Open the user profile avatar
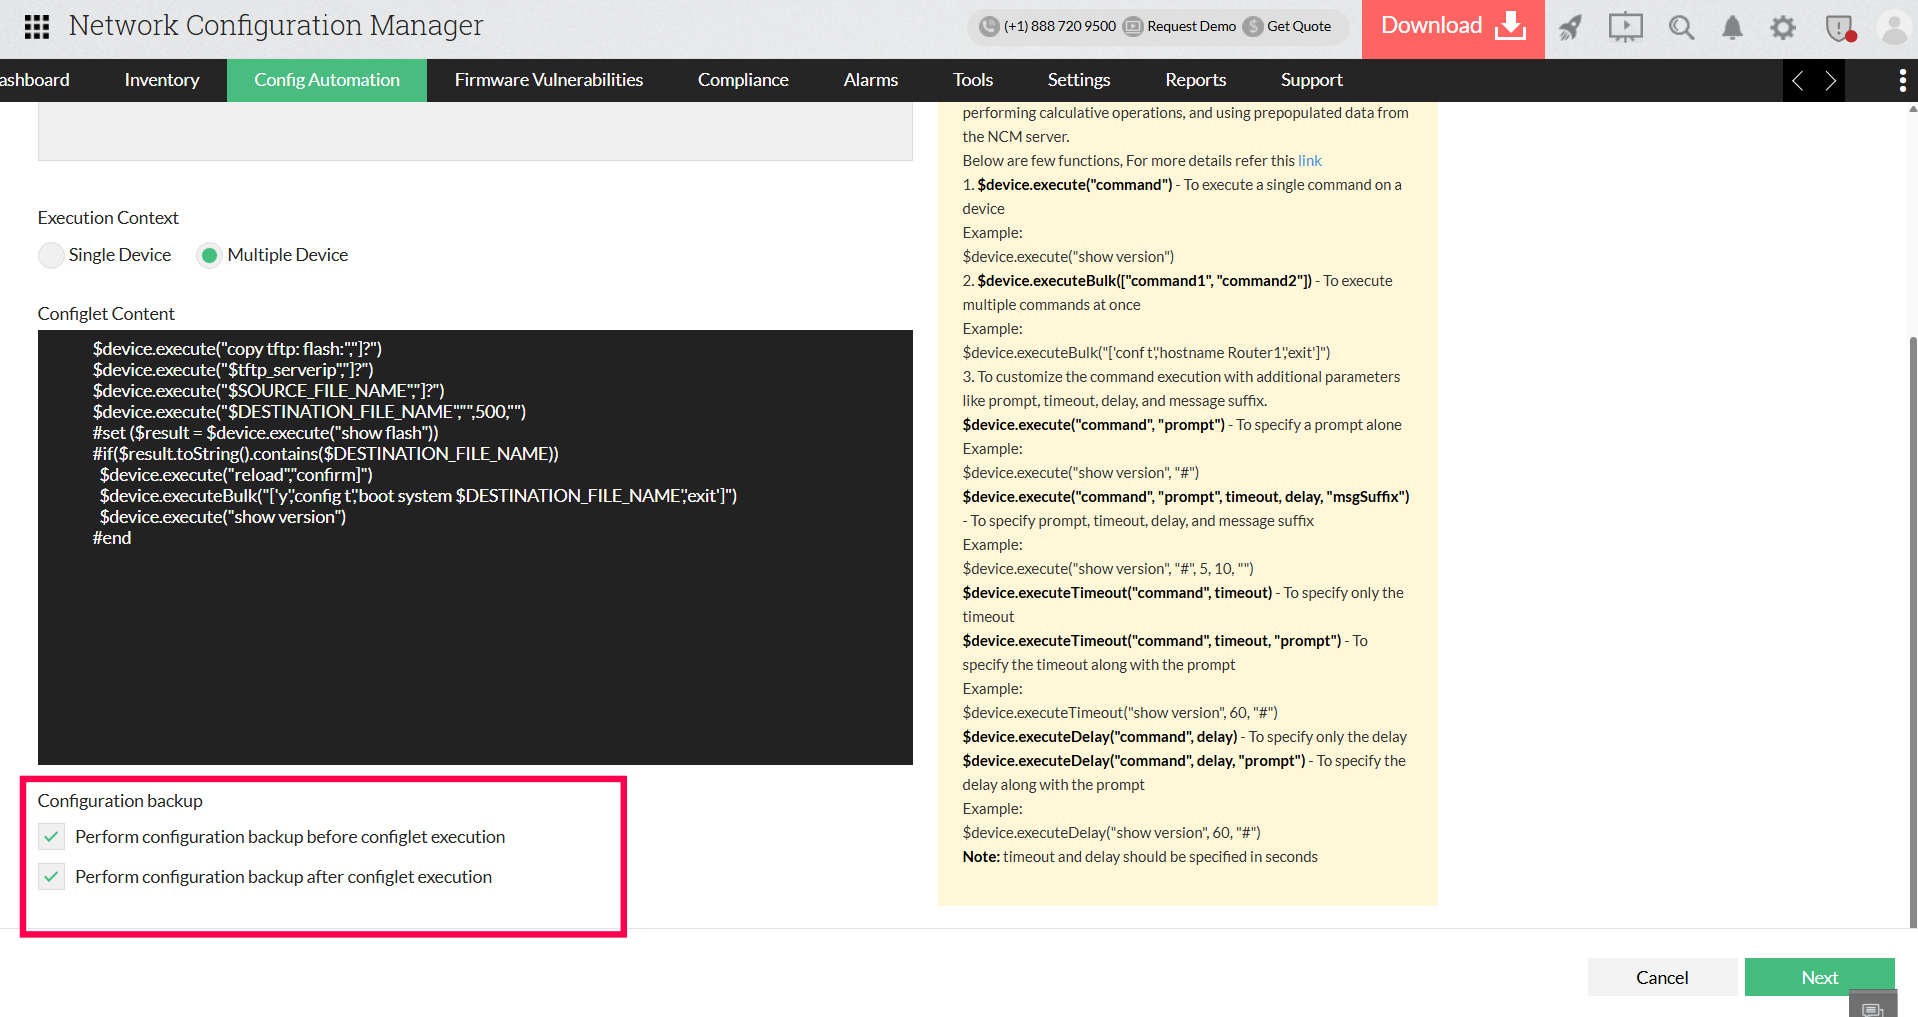Image resolution: width=1918 pixels, height=1017 pixels. [1894, 28]
